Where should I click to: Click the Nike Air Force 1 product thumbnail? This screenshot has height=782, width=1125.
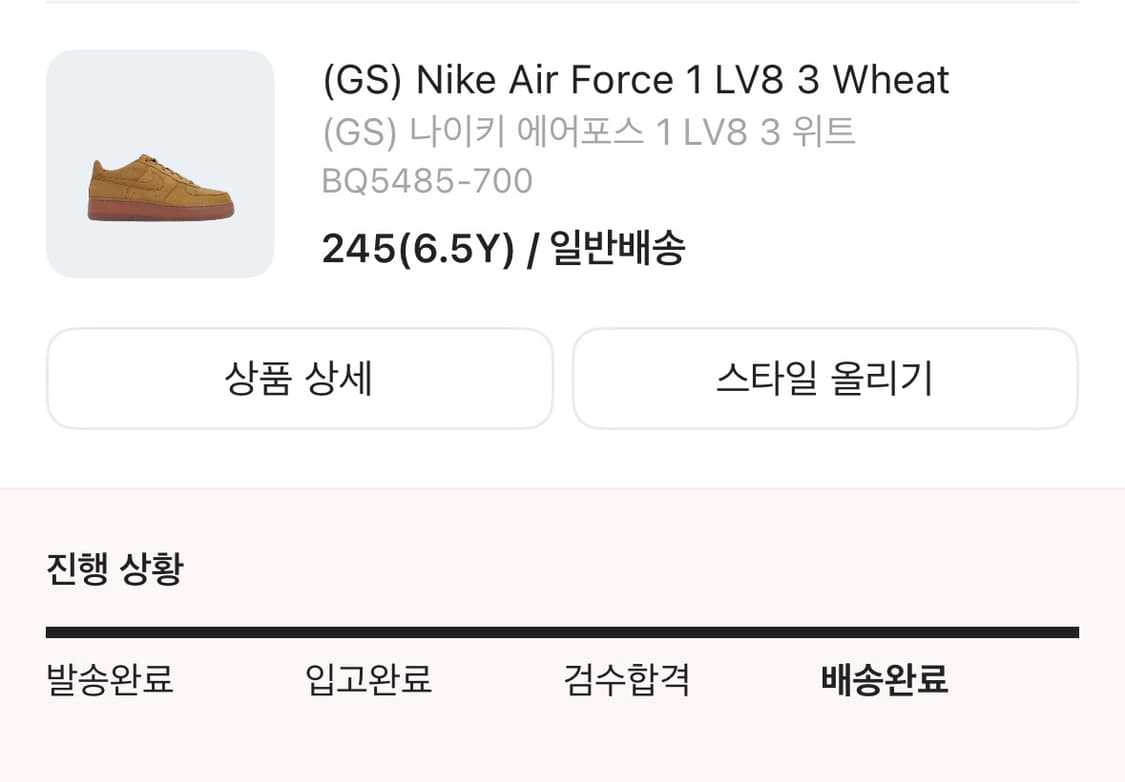160,164
